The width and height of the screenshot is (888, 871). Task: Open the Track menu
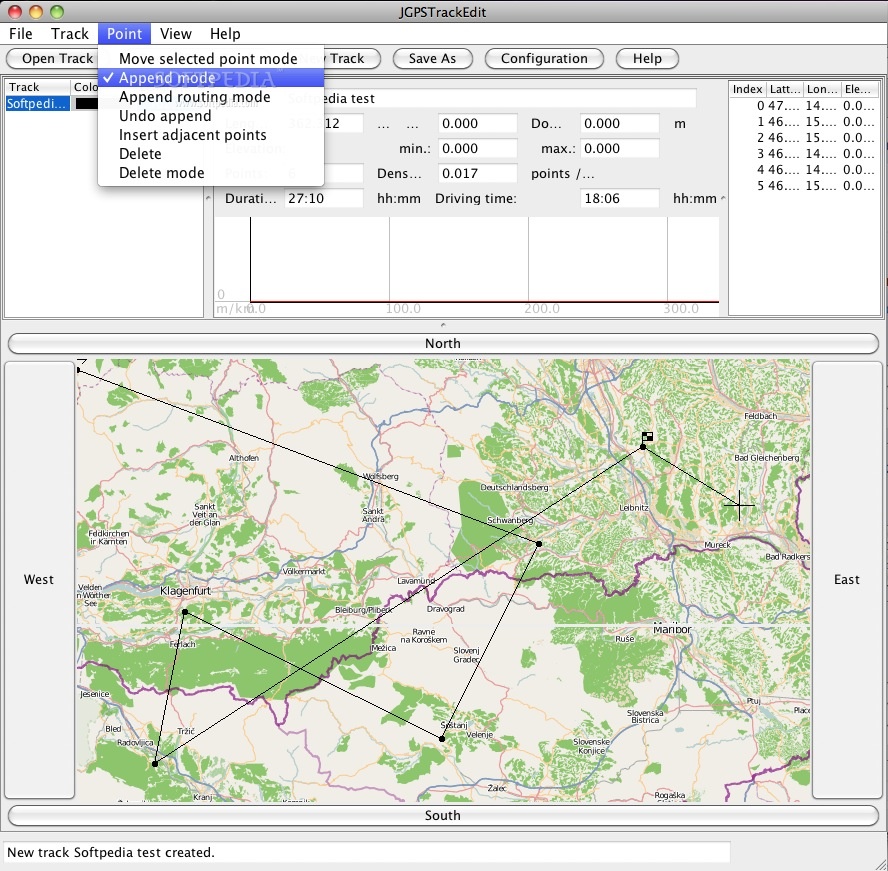[70, 34]
